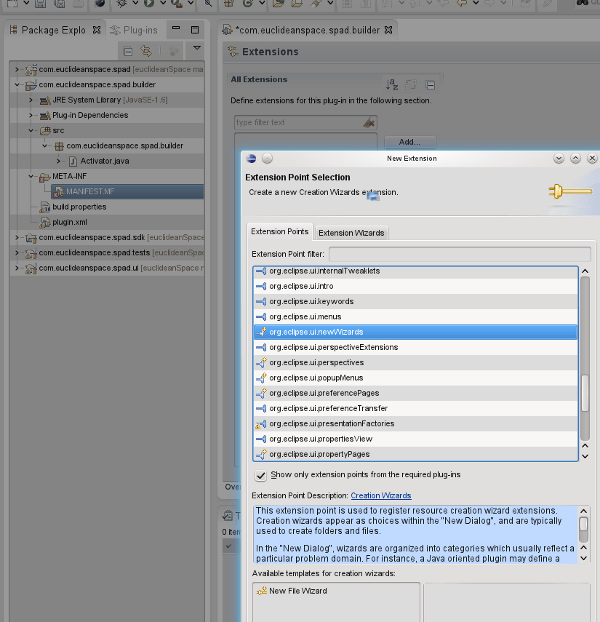Select org.eclipse.ui.presentationFactories extension point
600x622 pixels.
pos(416,424)
